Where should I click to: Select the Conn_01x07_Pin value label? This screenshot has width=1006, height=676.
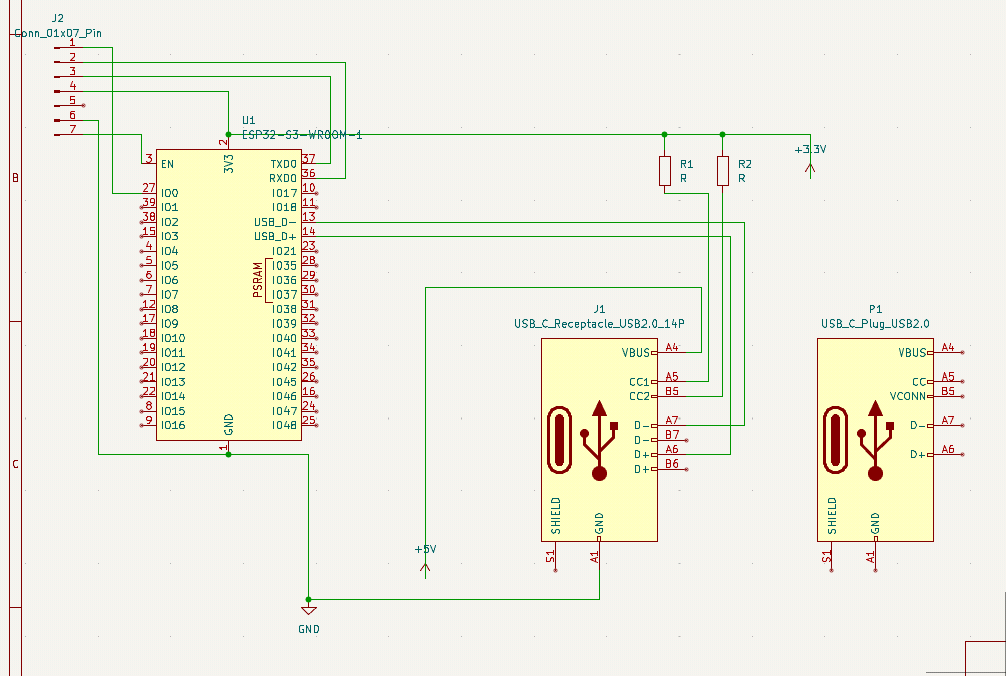click(58, 33)
